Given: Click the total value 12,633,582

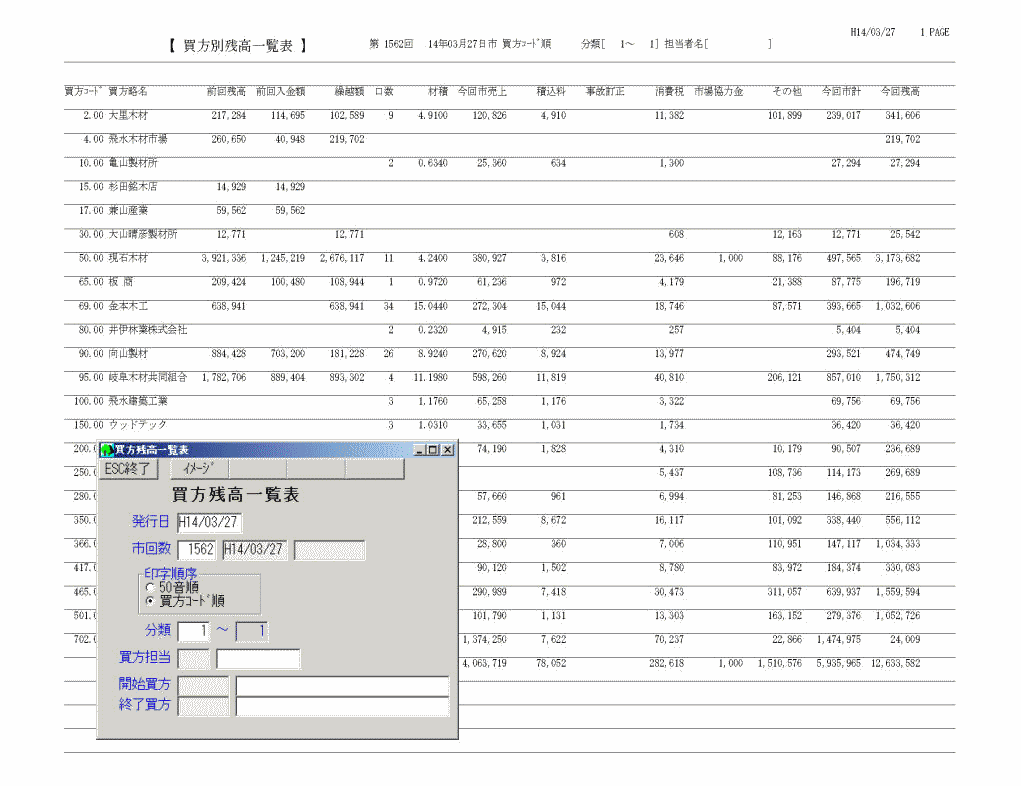Looking at the screenshot, I should tap(895, 664).
